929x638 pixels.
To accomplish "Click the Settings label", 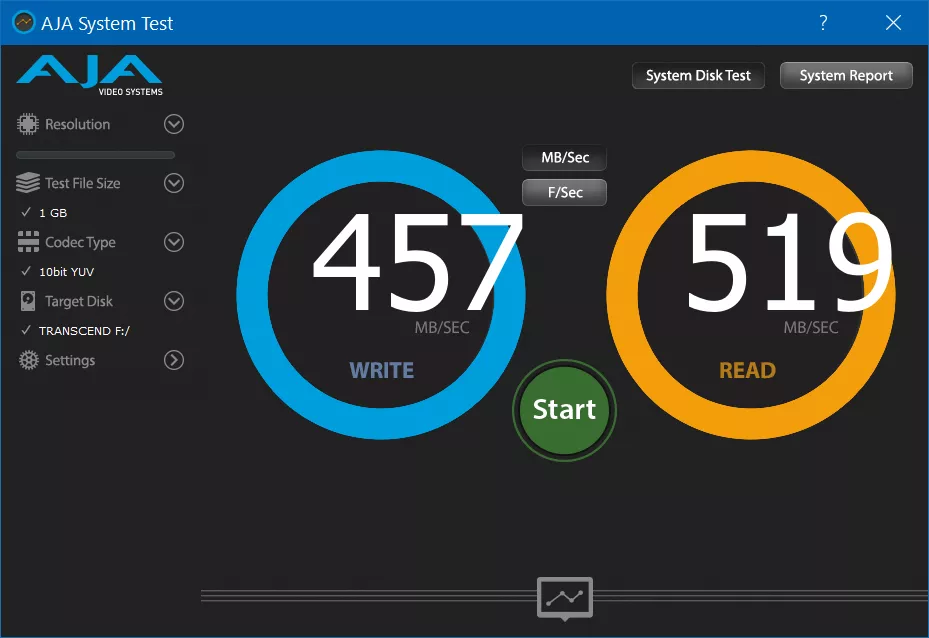I will (x=70, y=361).
